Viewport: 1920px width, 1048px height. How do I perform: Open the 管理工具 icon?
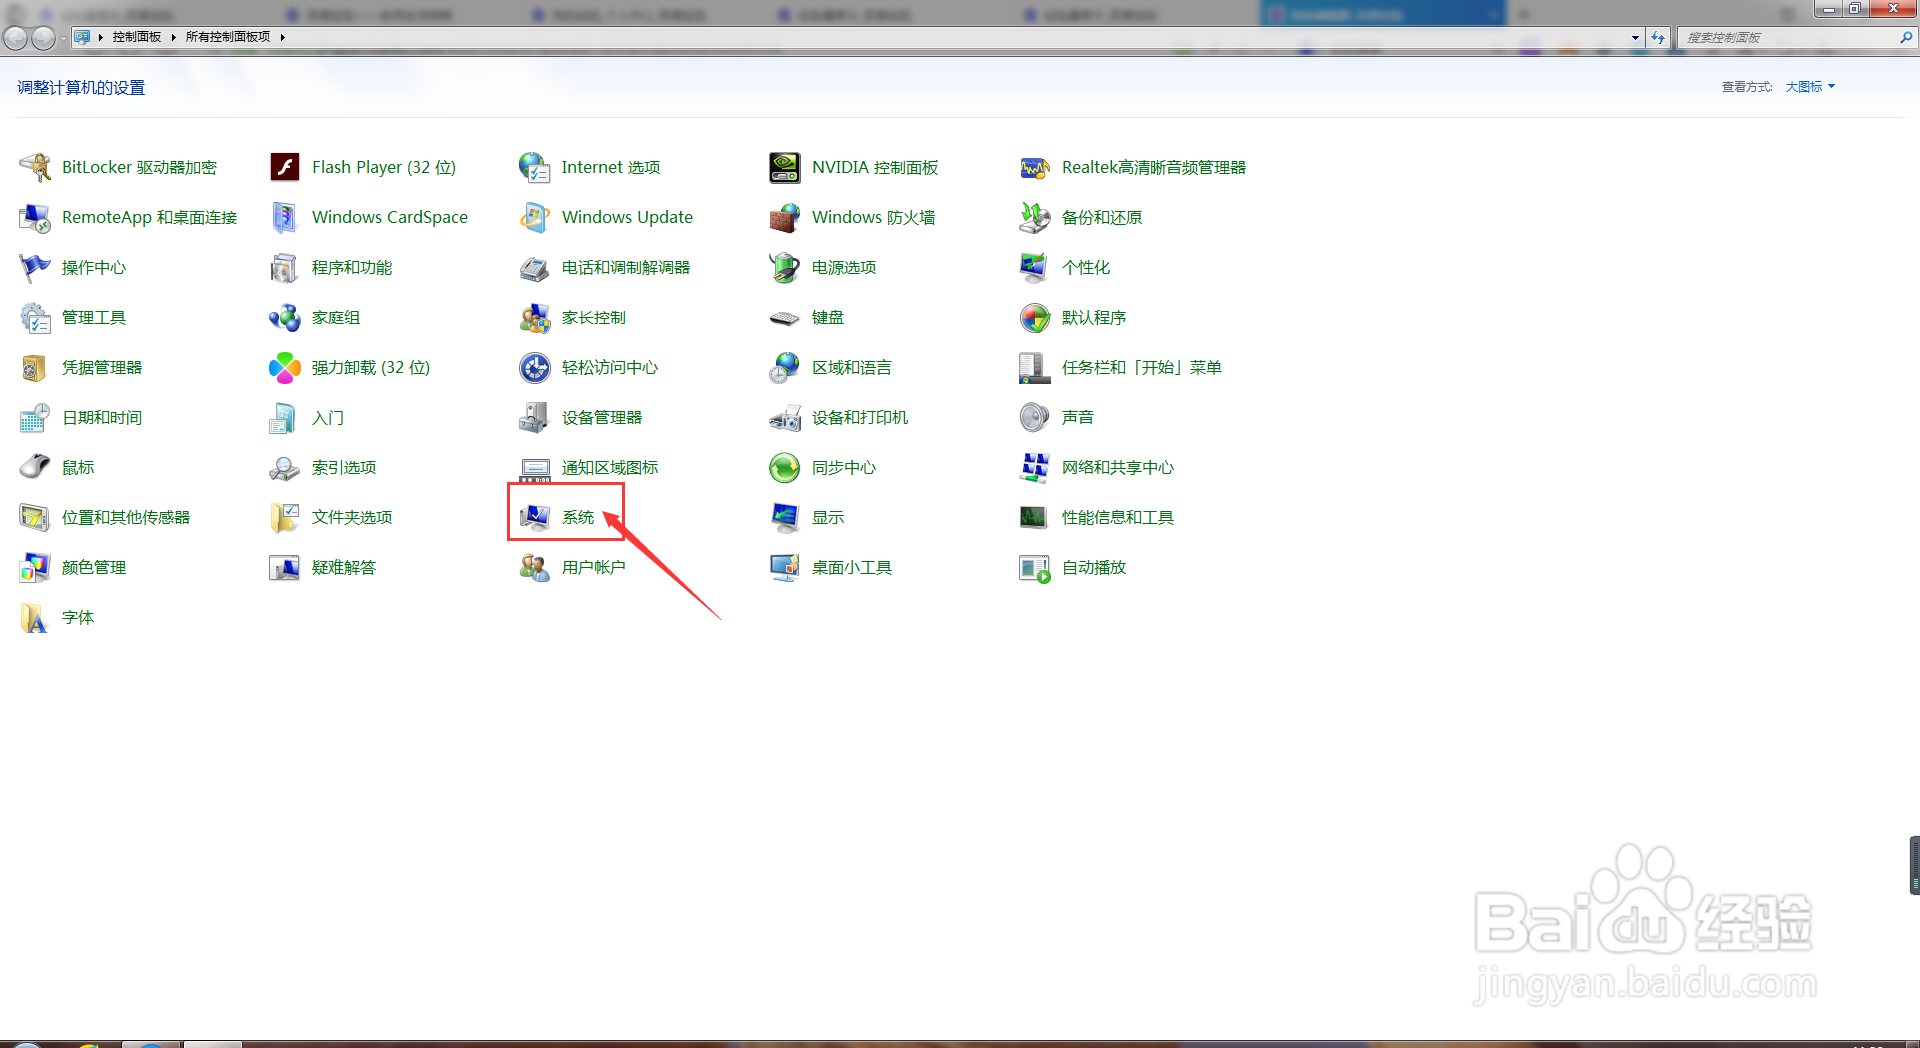pyautogui.click(x=35, y=317)
